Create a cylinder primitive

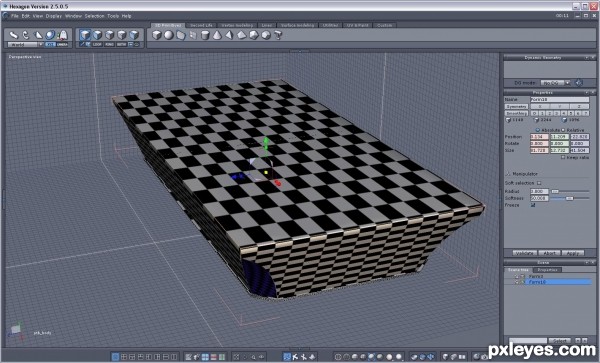205,35
